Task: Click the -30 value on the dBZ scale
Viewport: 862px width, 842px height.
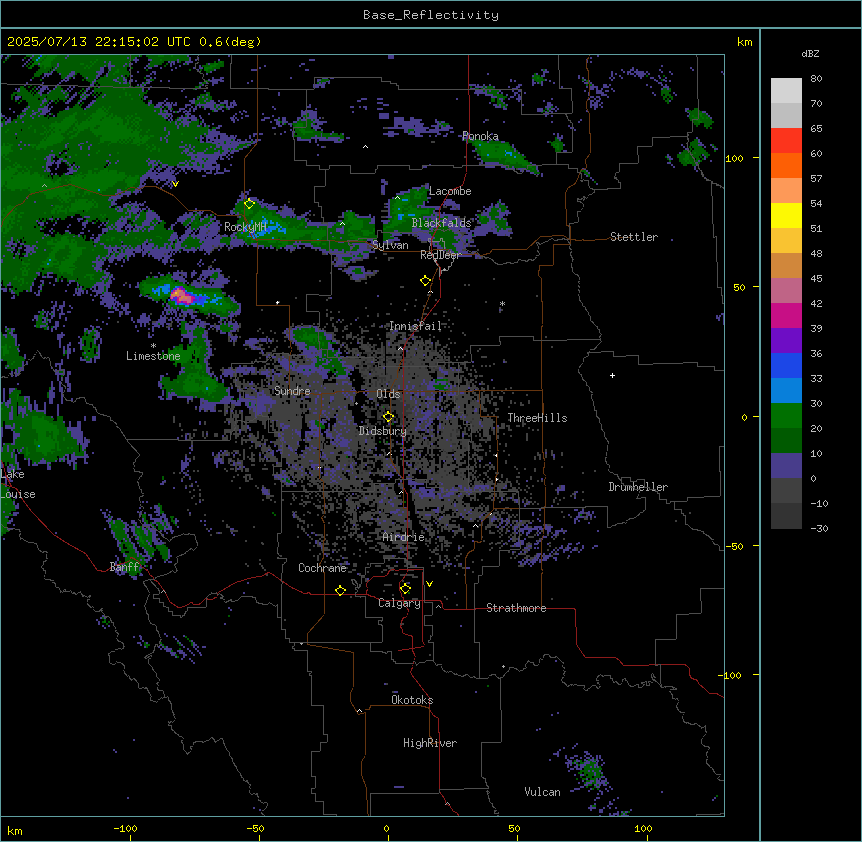Action: click(819, 528)
